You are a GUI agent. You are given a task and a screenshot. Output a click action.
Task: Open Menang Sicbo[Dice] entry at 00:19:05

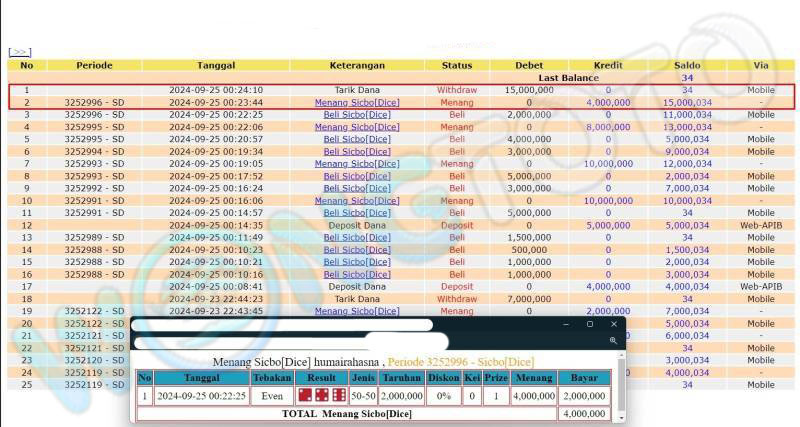357,164
